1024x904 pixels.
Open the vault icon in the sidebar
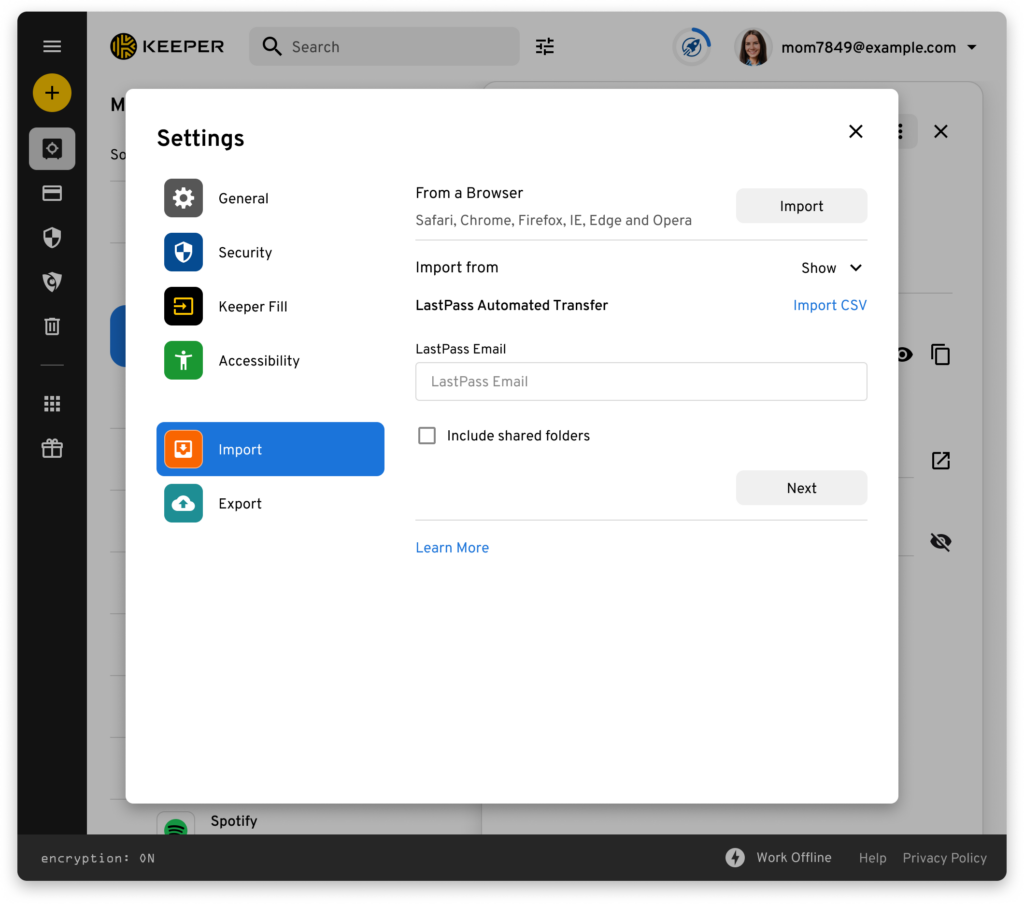coord(52,149)
